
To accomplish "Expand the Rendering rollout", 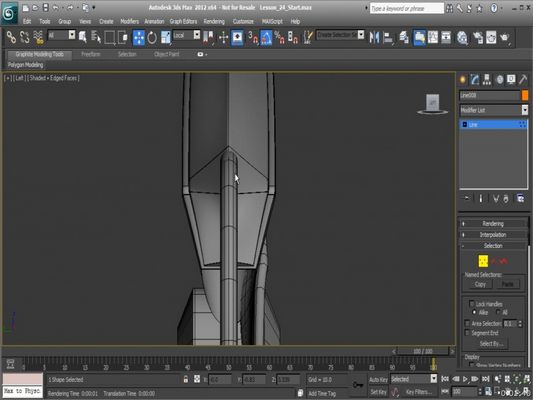I will (x=493, y=224).
